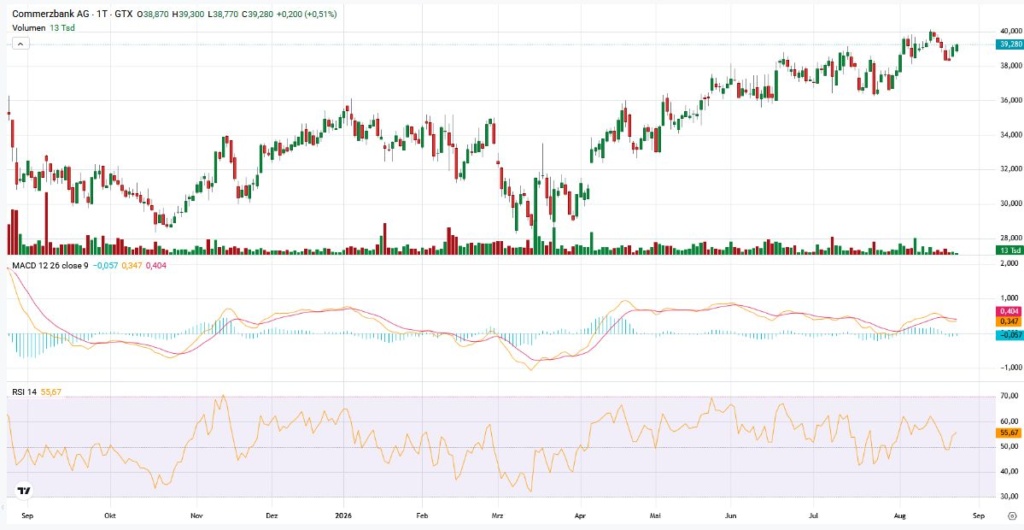The height and width of the screenshot is (530, 1024).
Task: Click the pink 0,404 value in MACD legend
Action: 156,266
